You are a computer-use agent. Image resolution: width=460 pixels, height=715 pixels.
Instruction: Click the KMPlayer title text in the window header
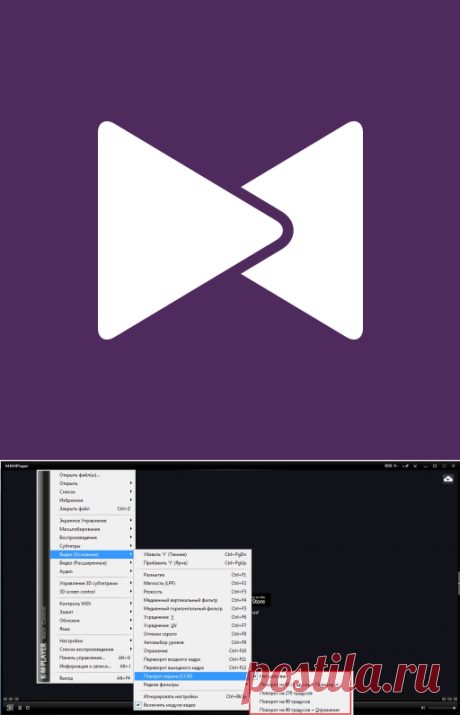[16, 466]
